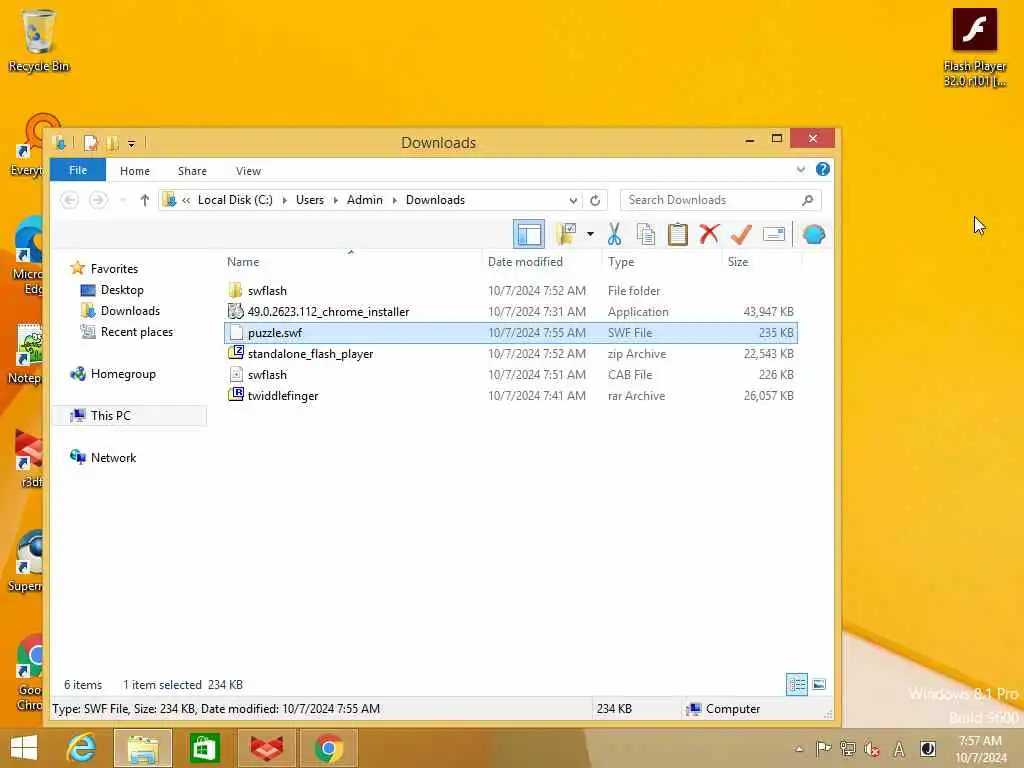Expand the arrow after Users breadcrumb
This screenshot has width=1024, height=768.
coord(336,200)
